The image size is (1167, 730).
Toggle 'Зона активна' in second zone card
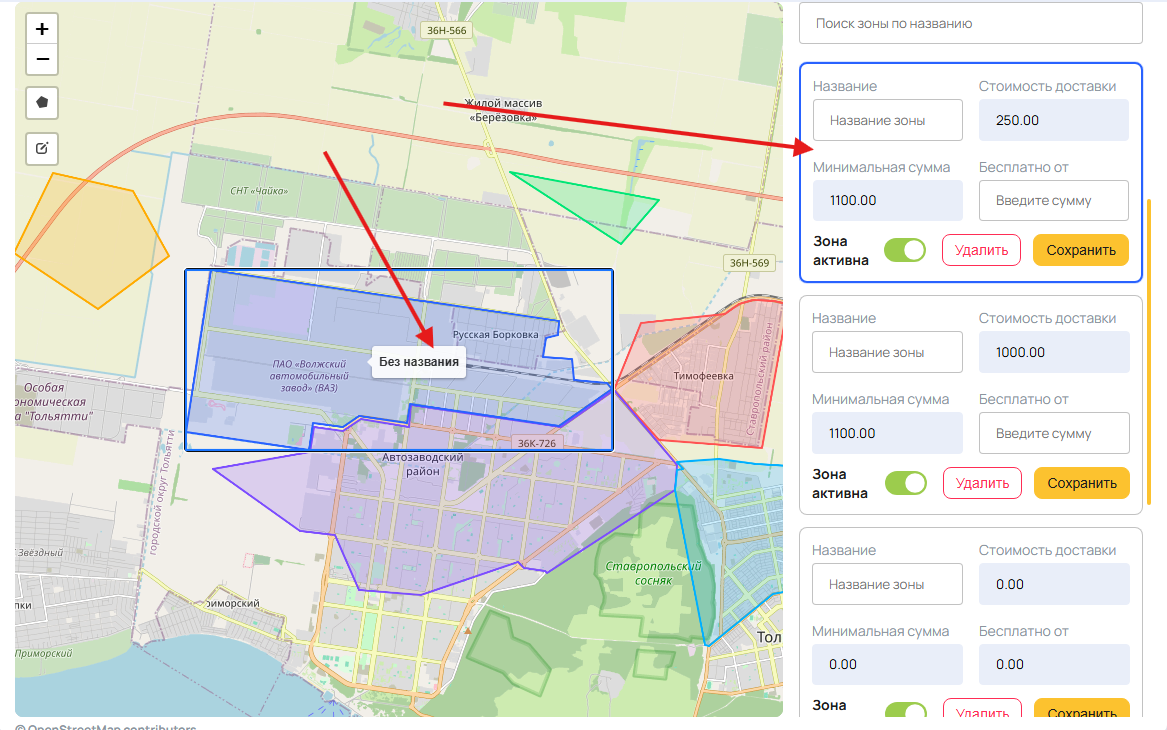tap(906, 483)
